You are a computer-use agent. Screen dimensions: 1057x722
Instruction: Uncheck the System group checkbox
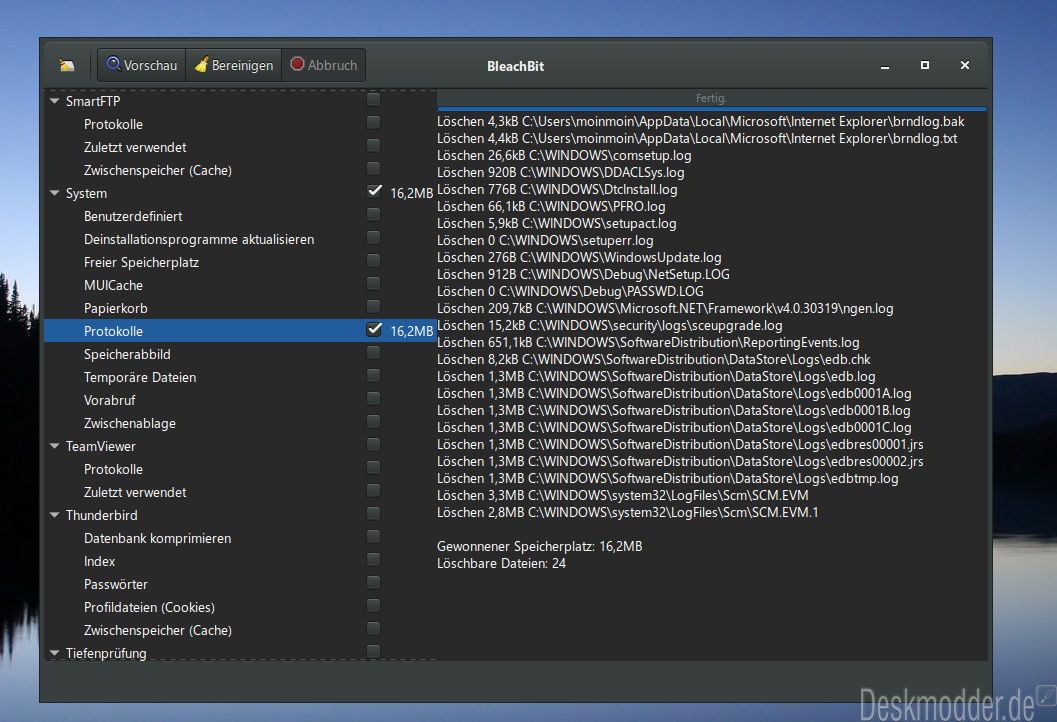(374, 191)
